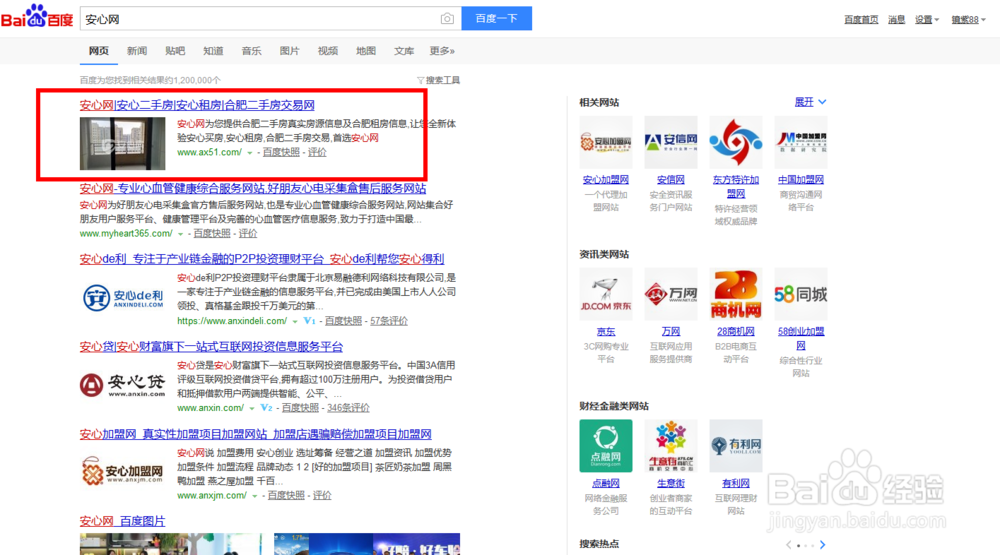Switch to the 地图 tab

point(365,51)
